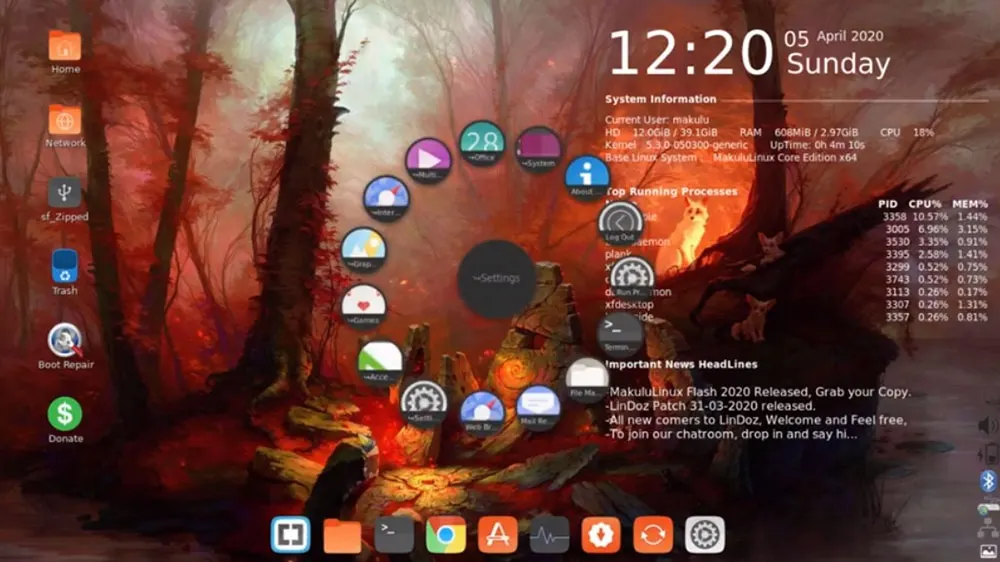The width and height of the screenshot is (1000, 562).
Task: Click the 'LinDoz Patch 31-03-2020 released' headline
Action: pos(710,406)
